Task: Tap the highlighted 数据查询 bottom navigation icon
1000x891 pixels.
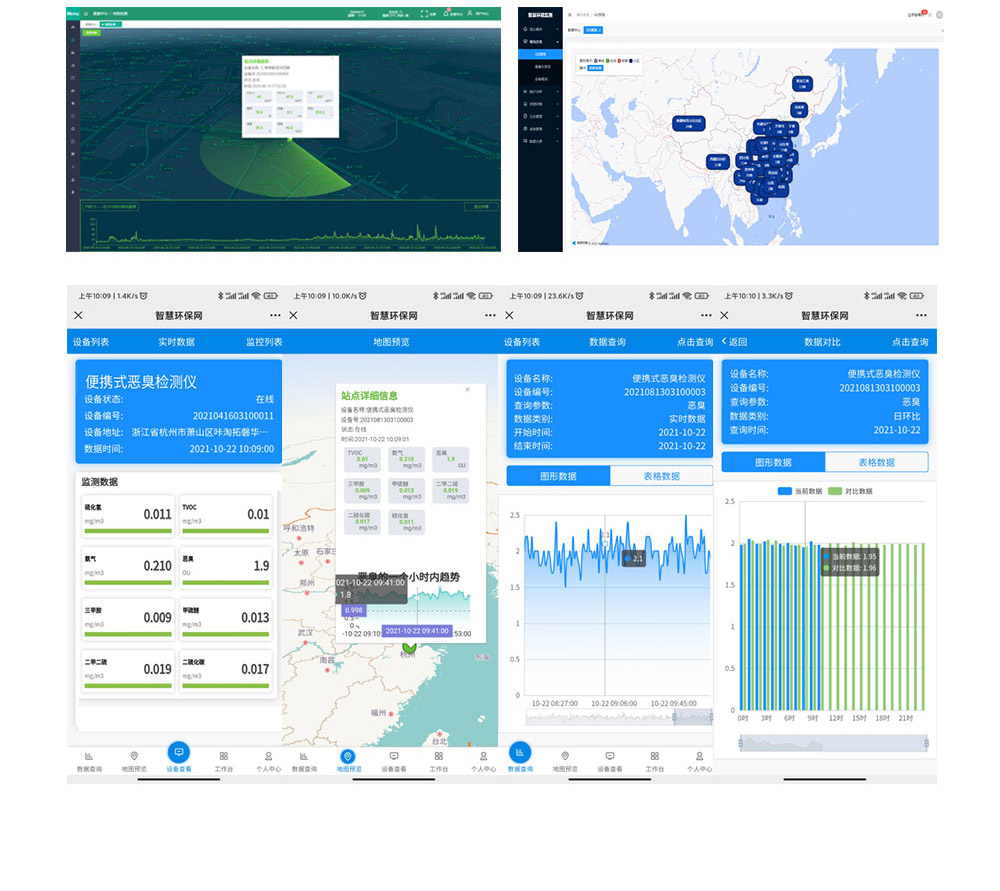Action: [x=521, y=753]
